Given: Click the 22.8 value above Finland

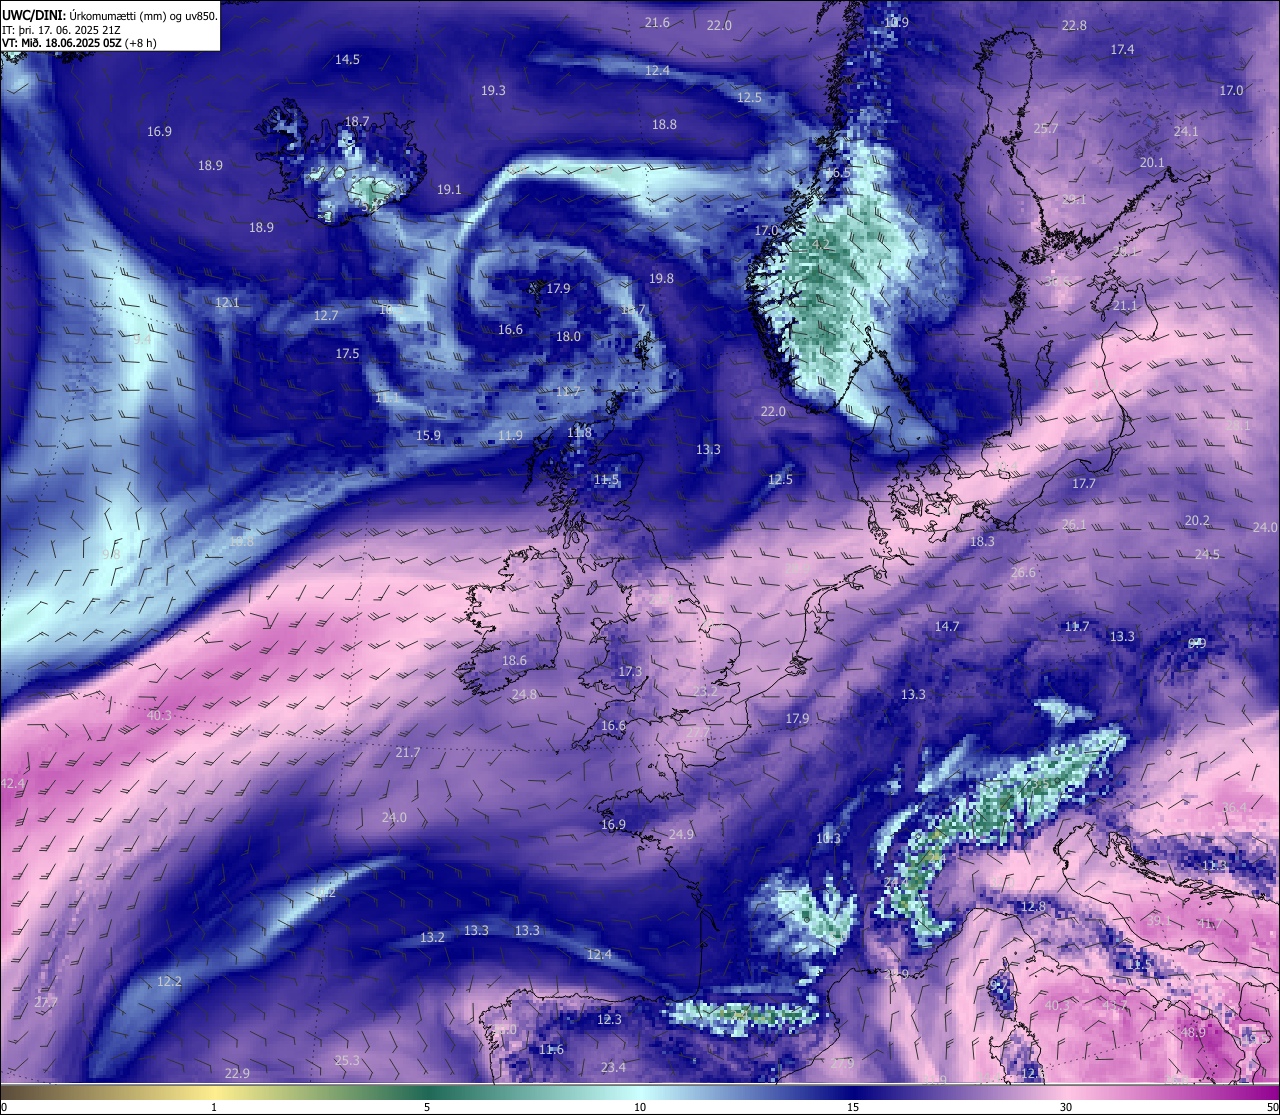Looking at the screenshot, I should click(1074, 25).
